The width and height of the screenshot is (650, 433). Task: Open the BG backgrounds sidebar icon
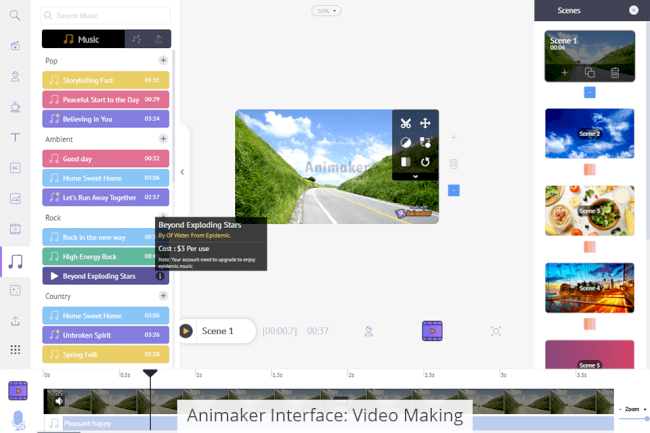[x=15, y=168]
